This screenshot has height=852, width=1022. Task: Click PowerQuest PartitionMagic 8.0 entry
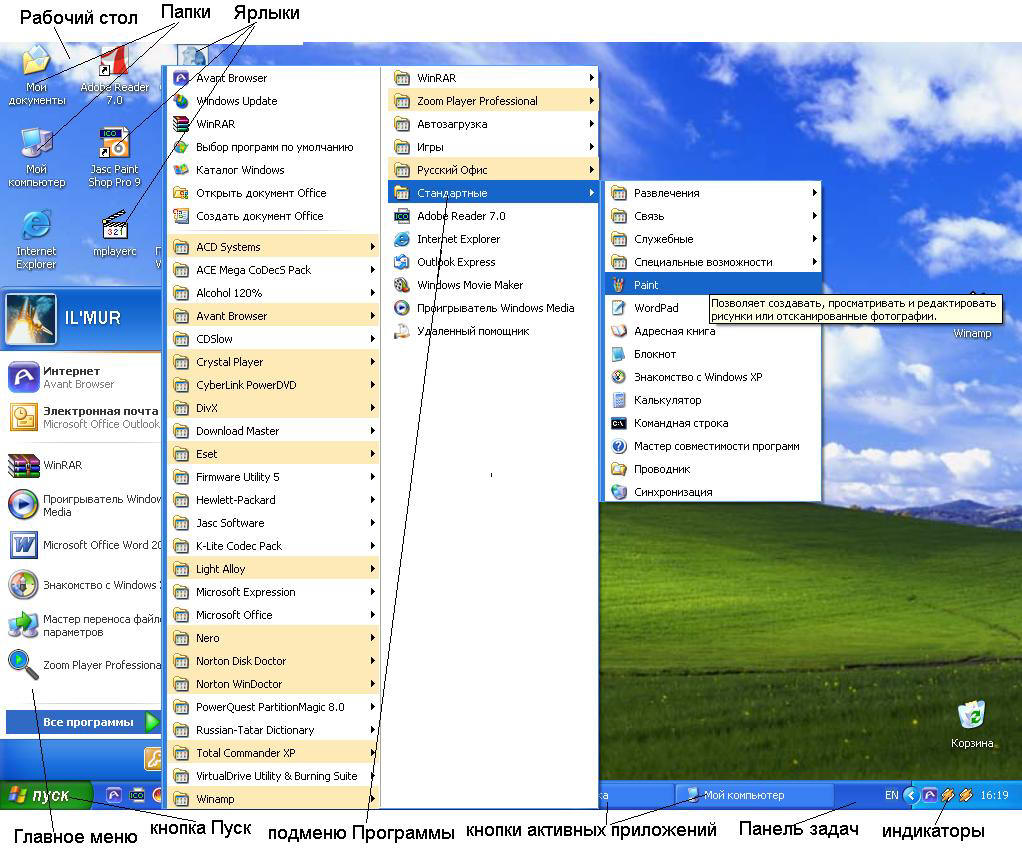tap(274, 707)
